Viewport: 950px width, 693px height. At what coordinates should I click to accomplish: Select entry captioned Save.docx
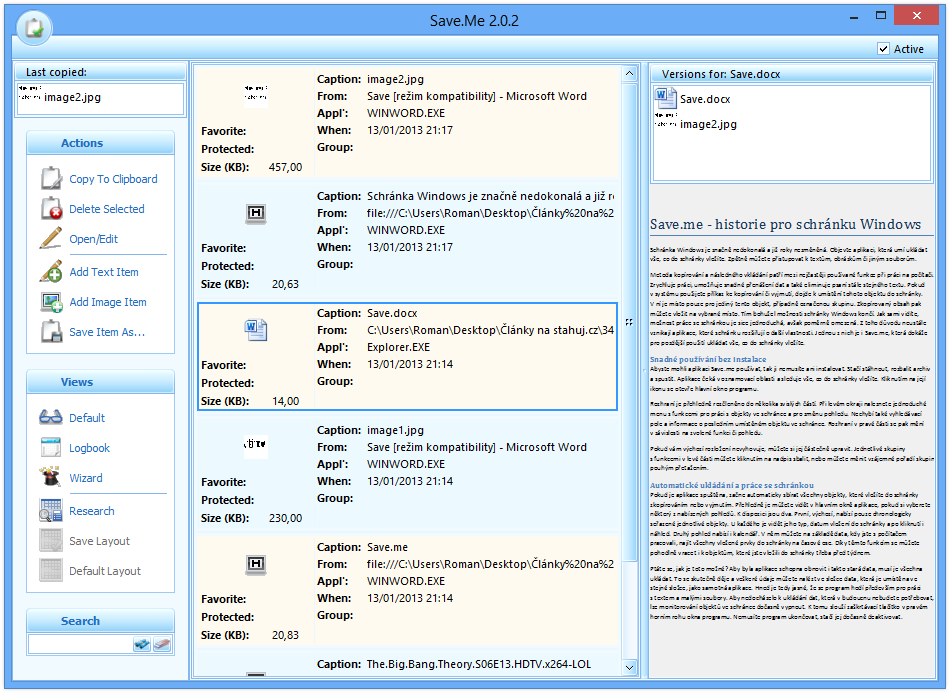[407, 356]
